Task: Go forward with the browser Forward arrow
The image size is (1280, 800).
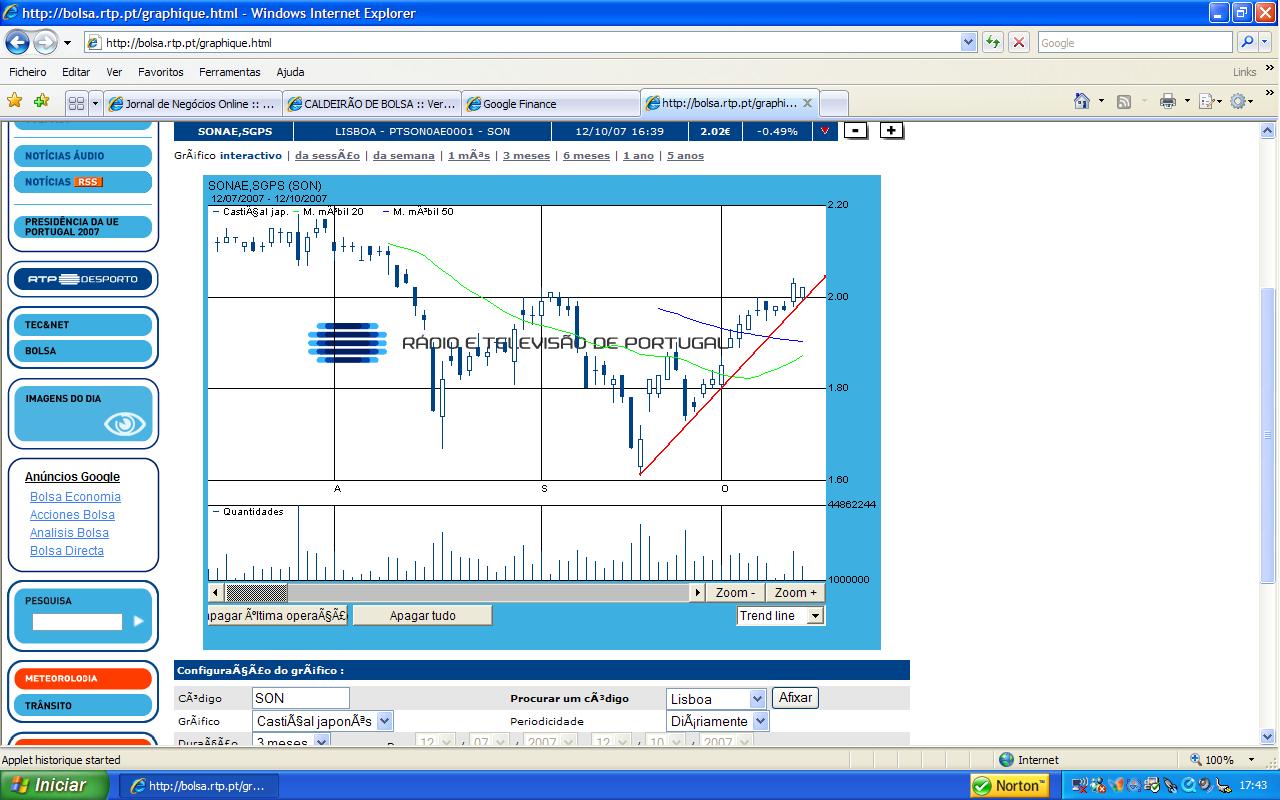Action: pyautogui.click(x=45, y=42)
